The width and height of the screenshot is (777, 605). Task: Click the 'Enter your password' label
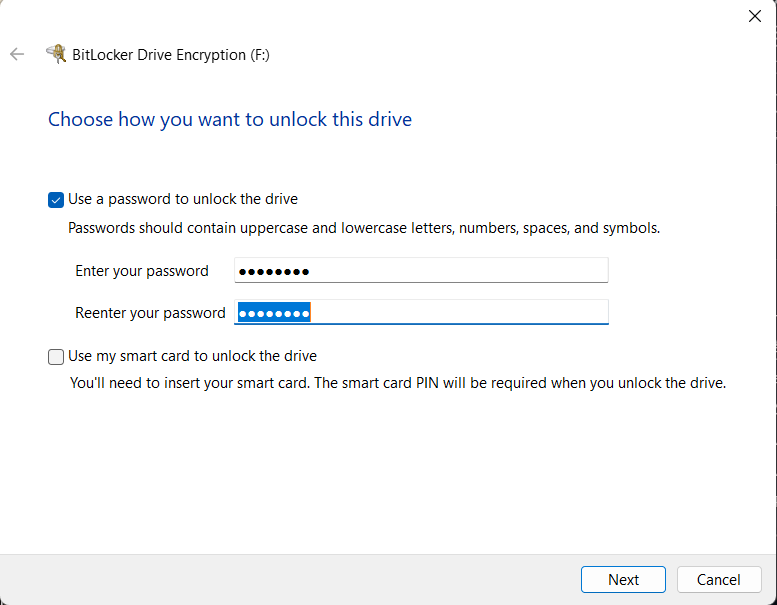142,271
